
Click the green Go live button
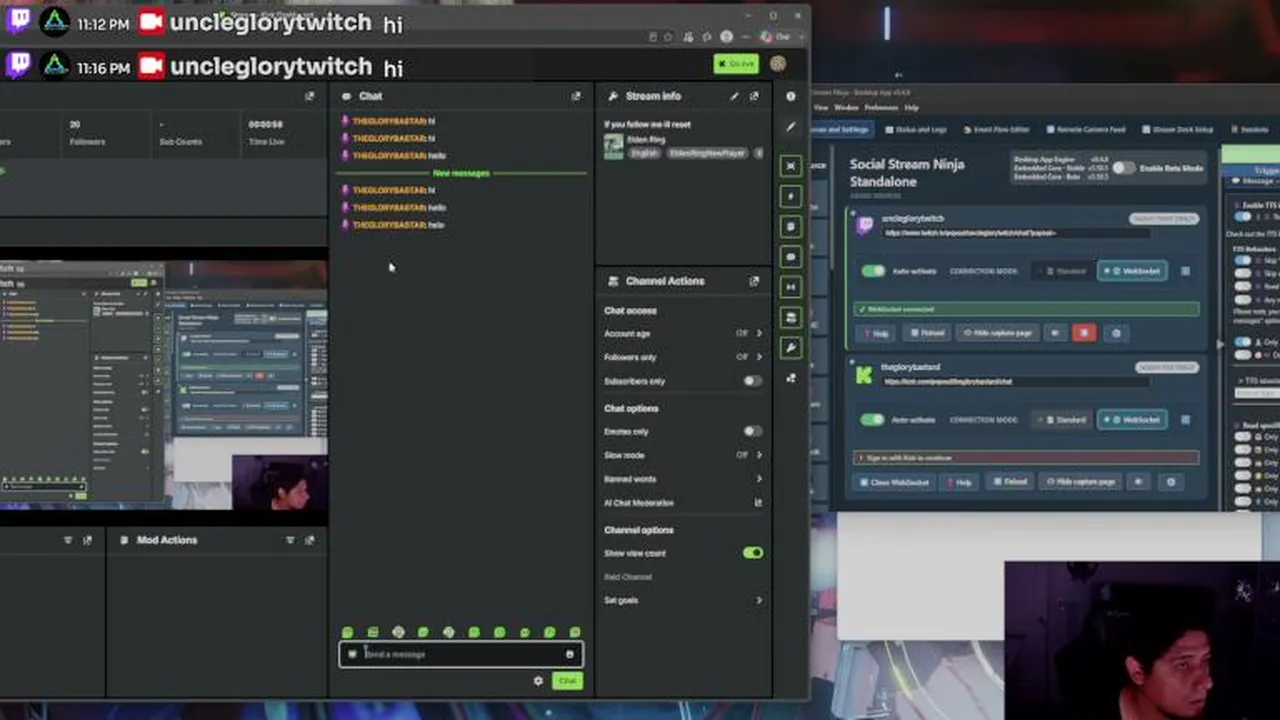[x=736, y=64]
